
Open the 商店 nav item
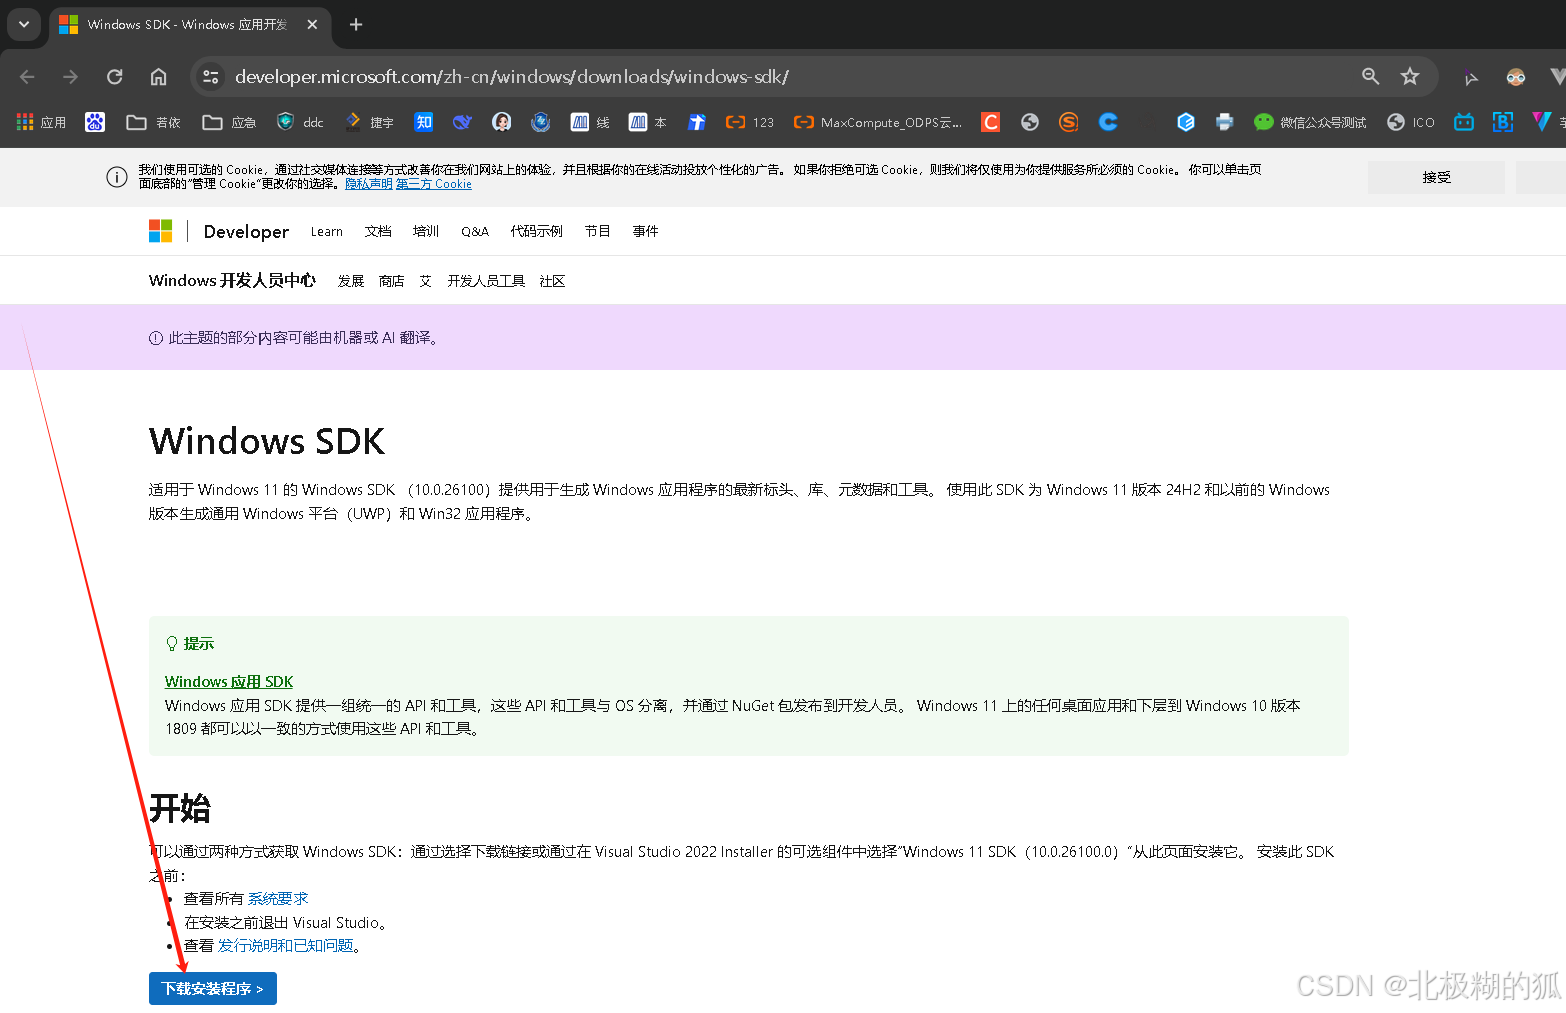(x=392, y=281)
